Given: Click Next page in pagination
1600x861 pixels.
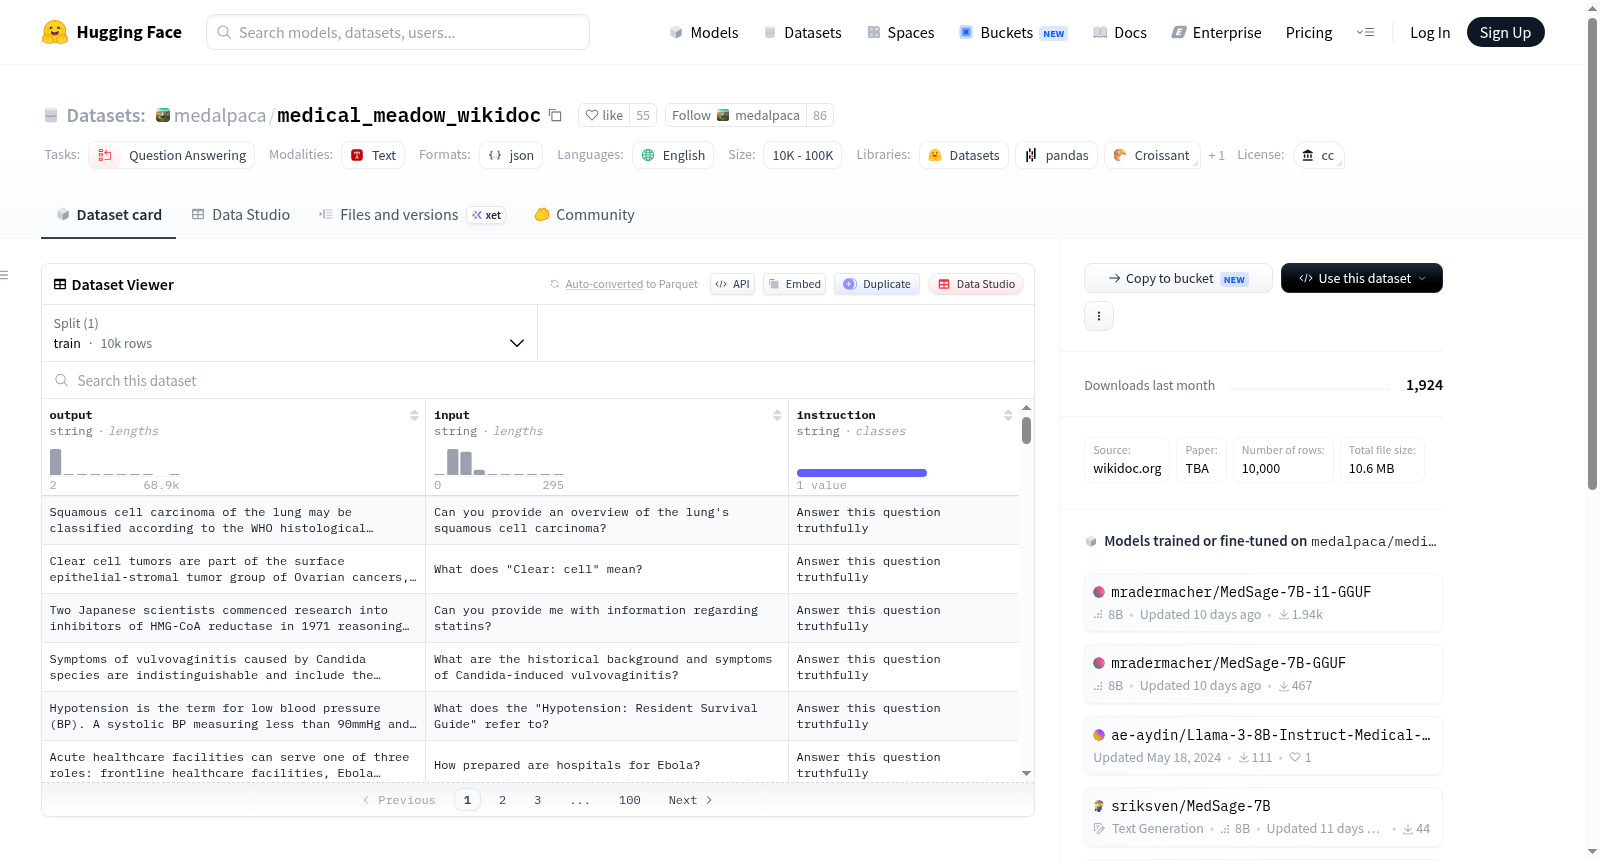Looking at the screenshot, I should pyautogui.click(x=690, y=800).
